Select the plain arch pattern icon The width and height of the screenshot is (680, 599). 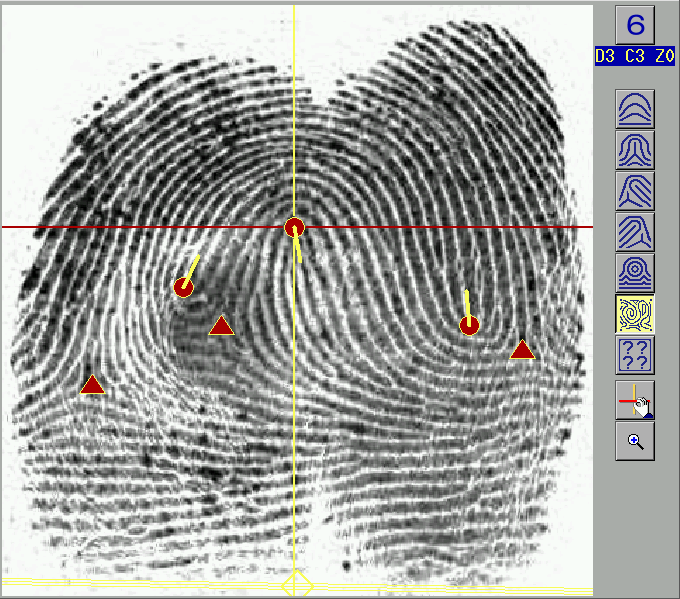[635, 109]
